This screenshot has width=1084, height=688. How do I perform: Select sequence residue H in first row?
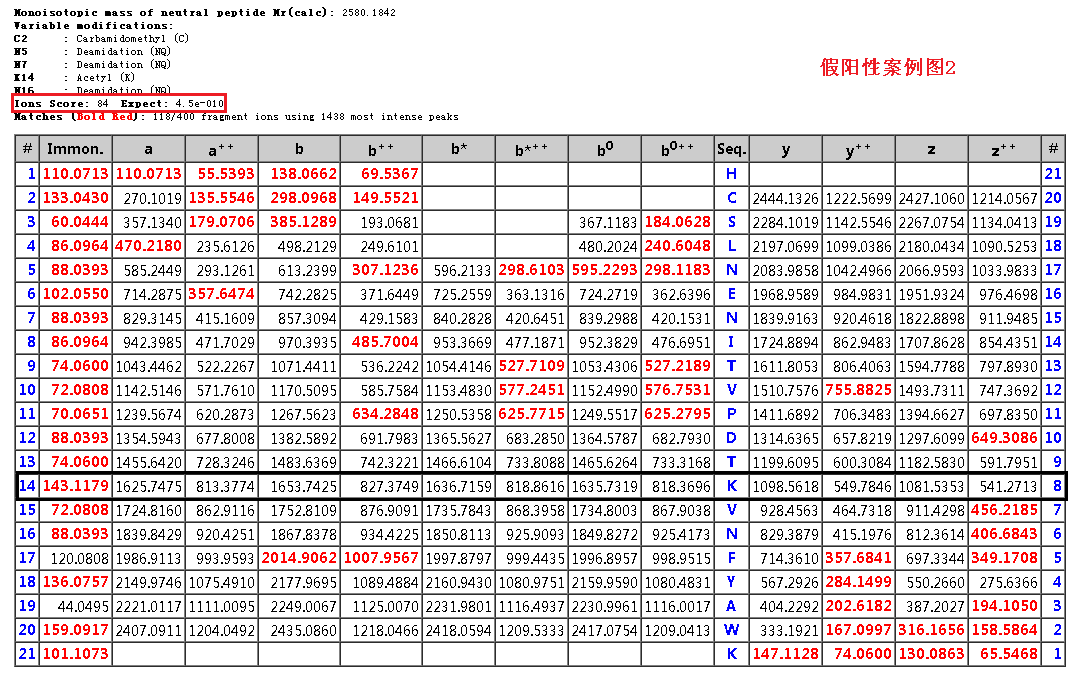point(731,174)
